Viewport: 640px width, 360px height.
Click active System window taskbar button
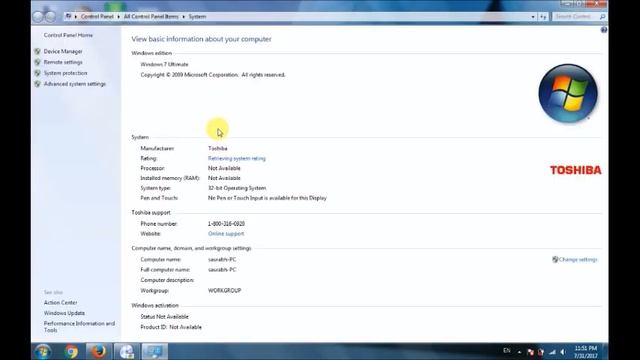[154, 351]
